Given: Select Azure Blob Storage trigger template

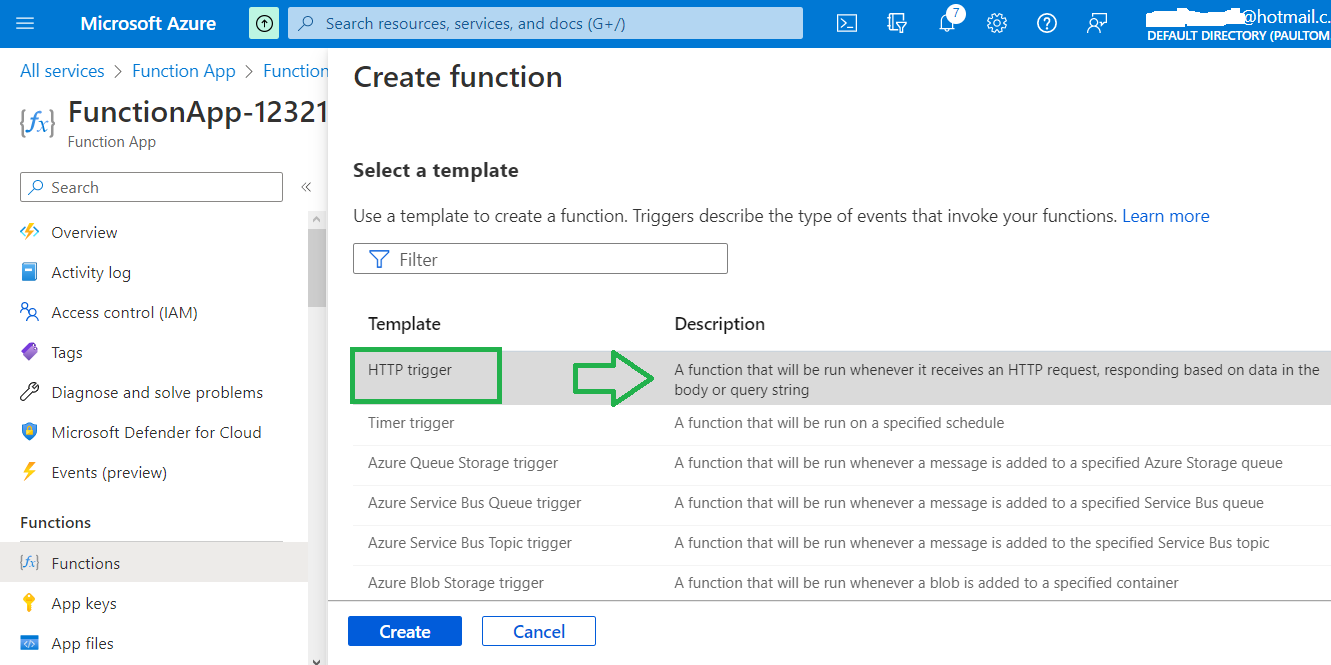Looking at the screenshot, I should pyautogui.click(x=456, y=583).
